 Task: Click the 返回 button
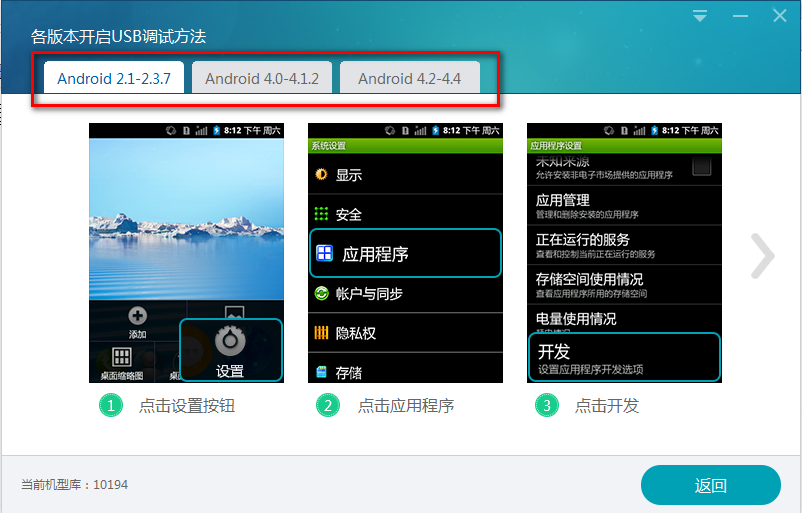[x=710, y=485]
